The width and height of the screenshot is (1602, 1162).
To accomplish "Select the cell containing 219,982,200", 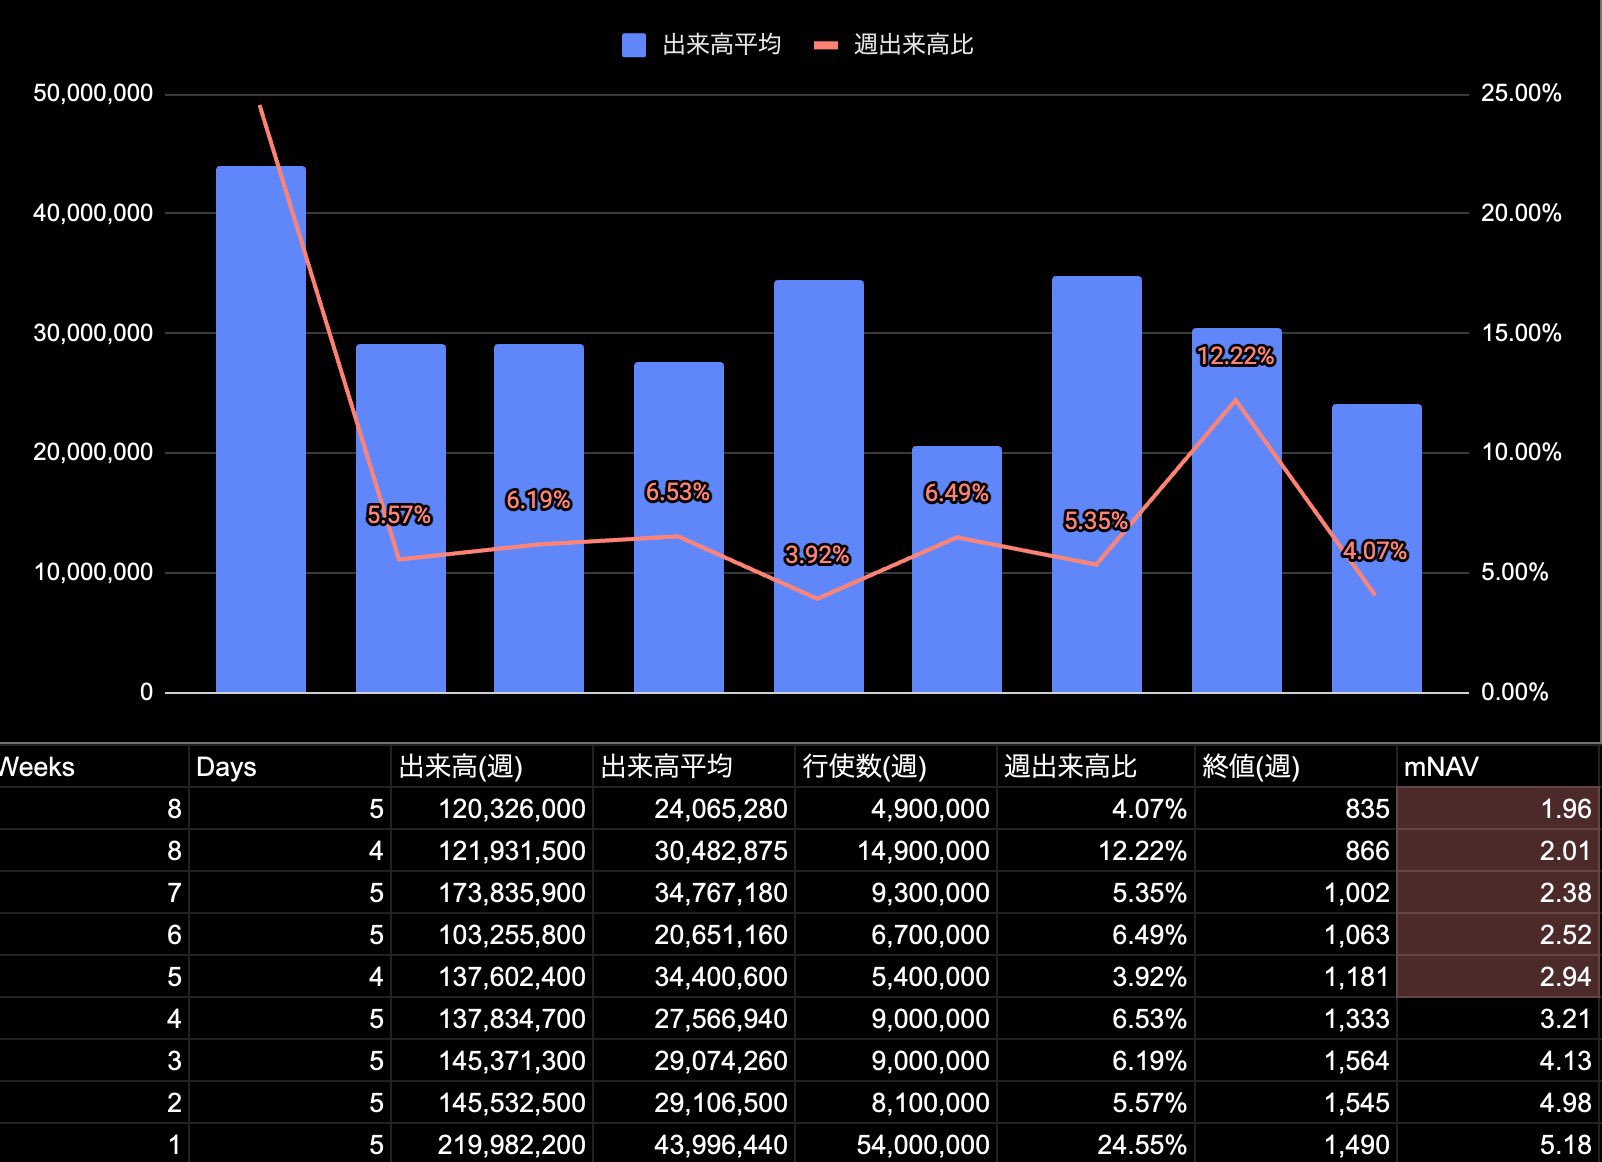I will [x=492, y=1144].
